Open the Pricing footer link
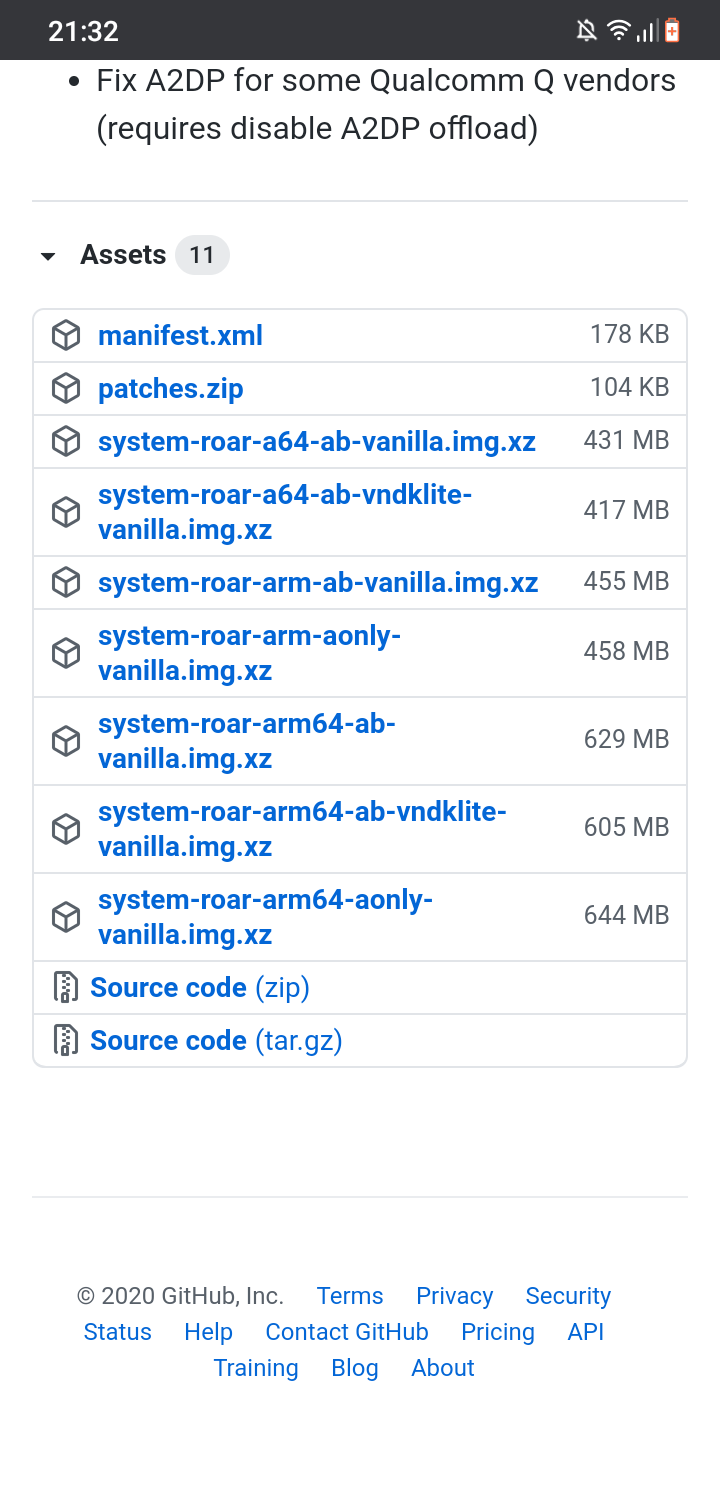Screen dimensions: 720x1500 click(497, 1332)
